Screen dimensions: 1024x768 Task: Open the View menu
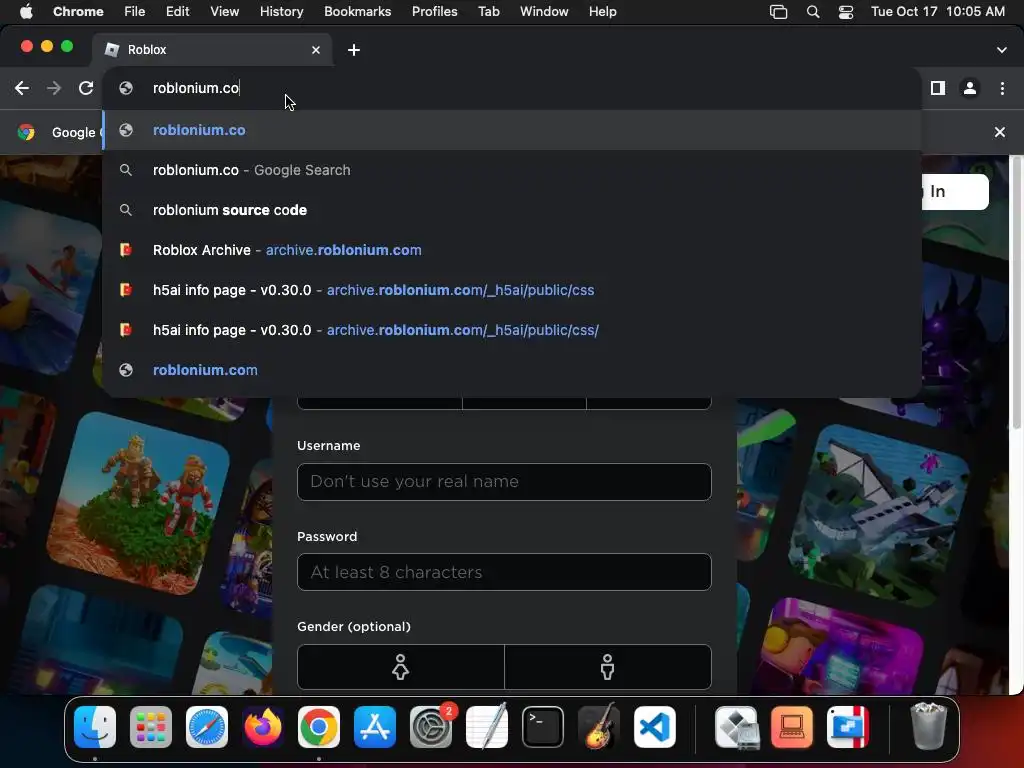tap(224, 12)
